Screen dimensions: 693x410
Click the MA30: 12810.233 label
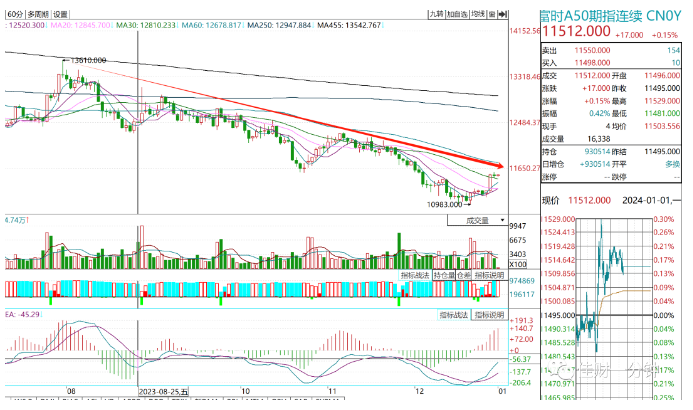click(x=146, y=25)
